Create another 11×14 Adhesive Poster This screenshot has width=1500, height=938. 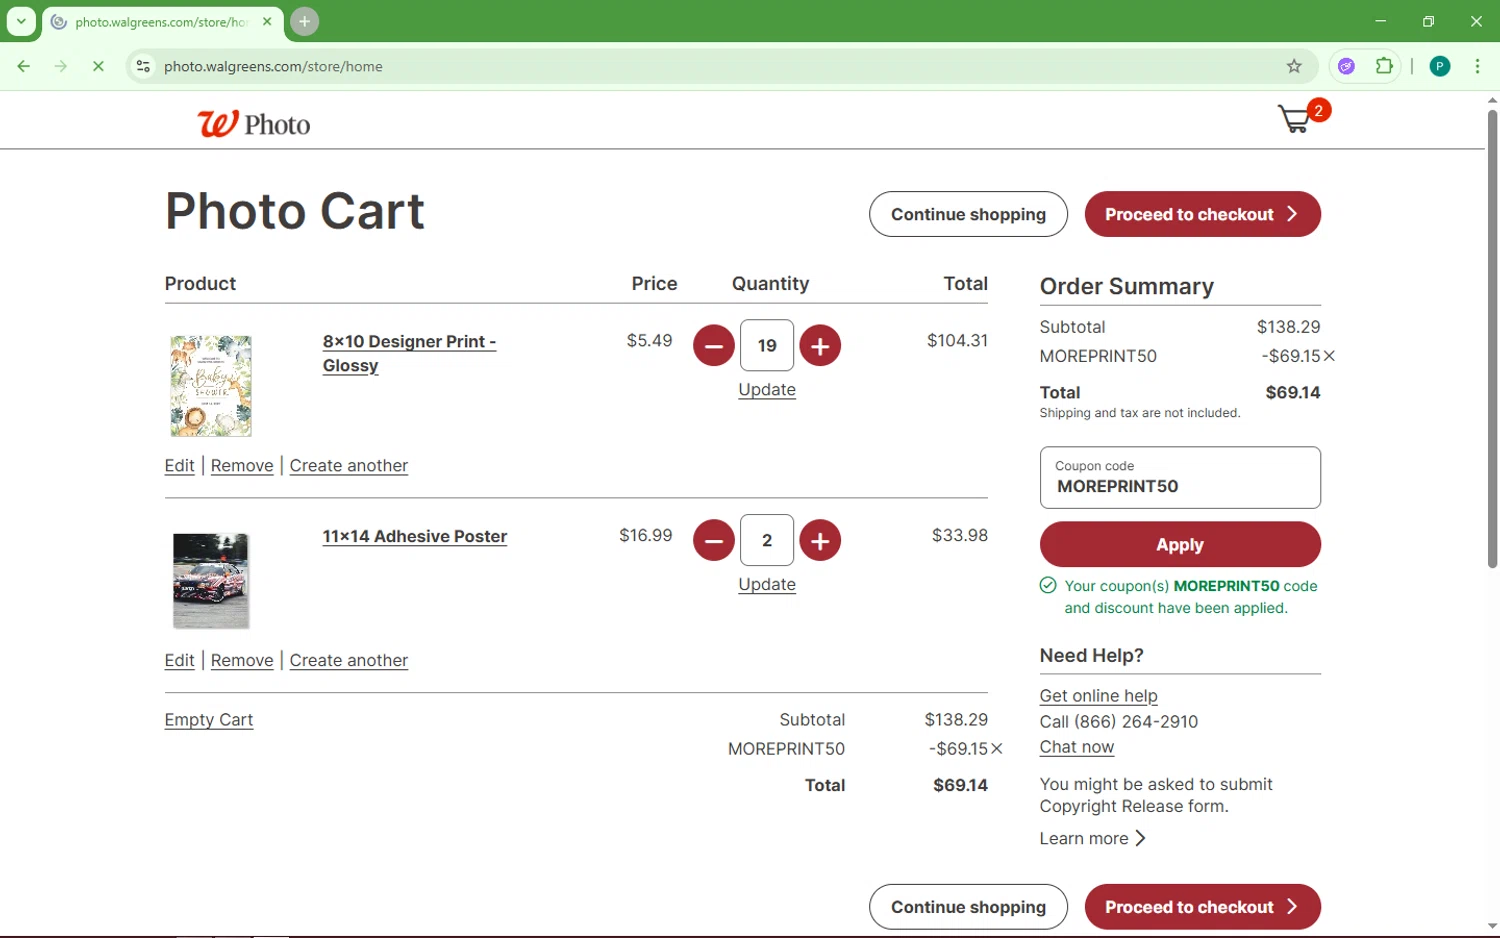click(x=349, y=661)
